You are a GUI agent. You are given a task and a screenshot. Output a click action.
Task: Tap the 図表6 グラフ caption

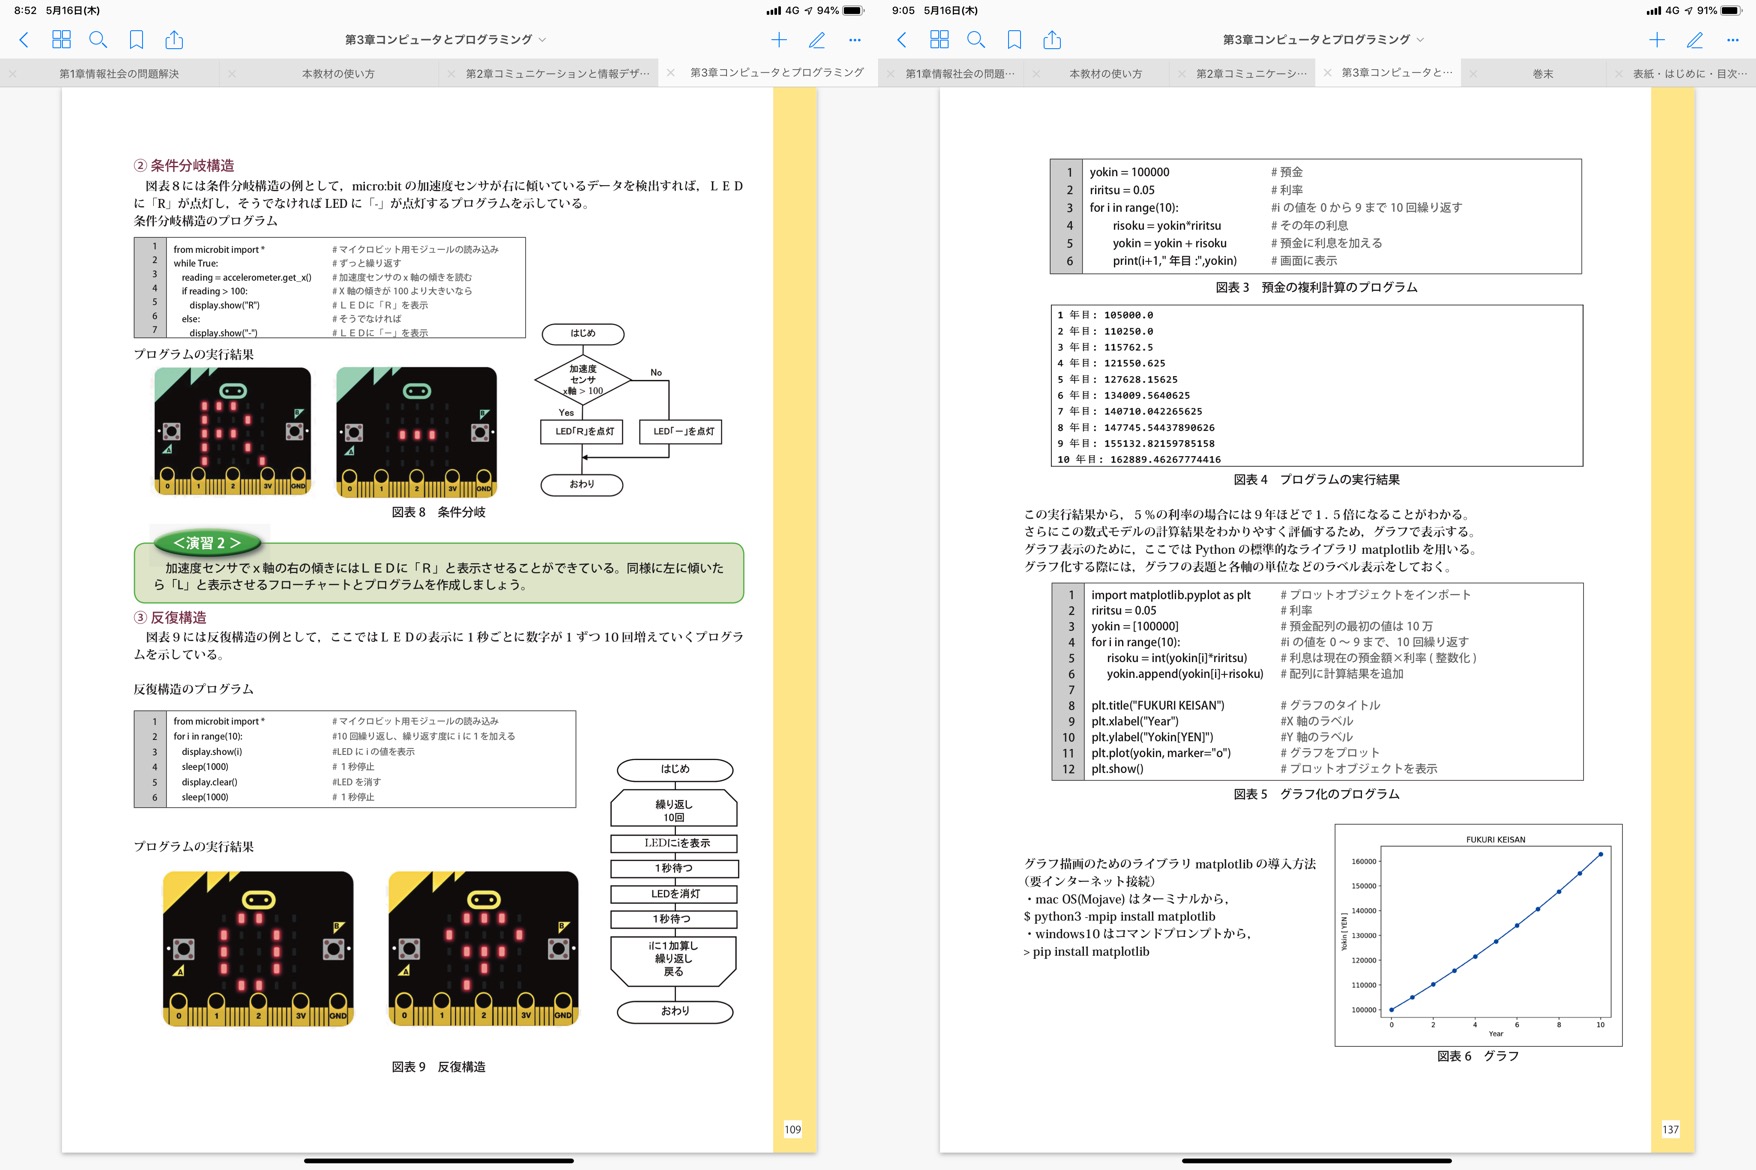tap(1478, 1056)
